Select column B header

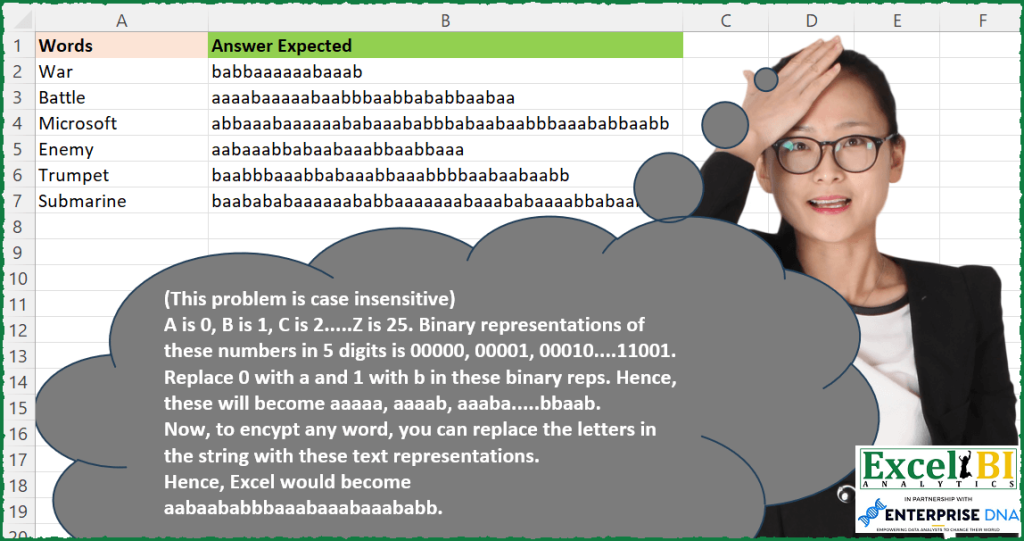click(445, 20)
